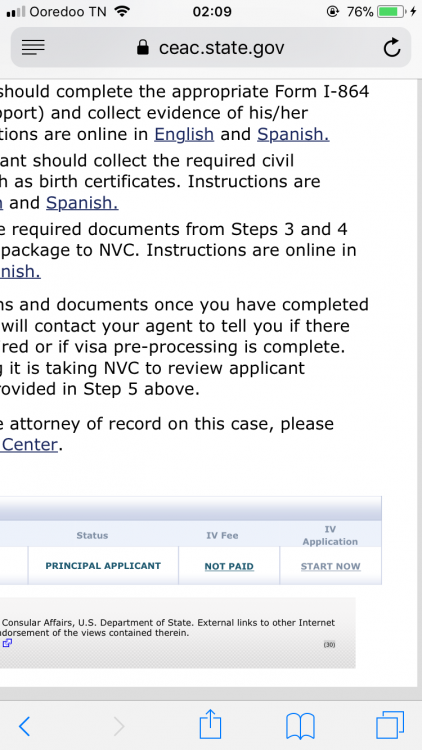Tap the battery indicator in status bar

[391, 11]
